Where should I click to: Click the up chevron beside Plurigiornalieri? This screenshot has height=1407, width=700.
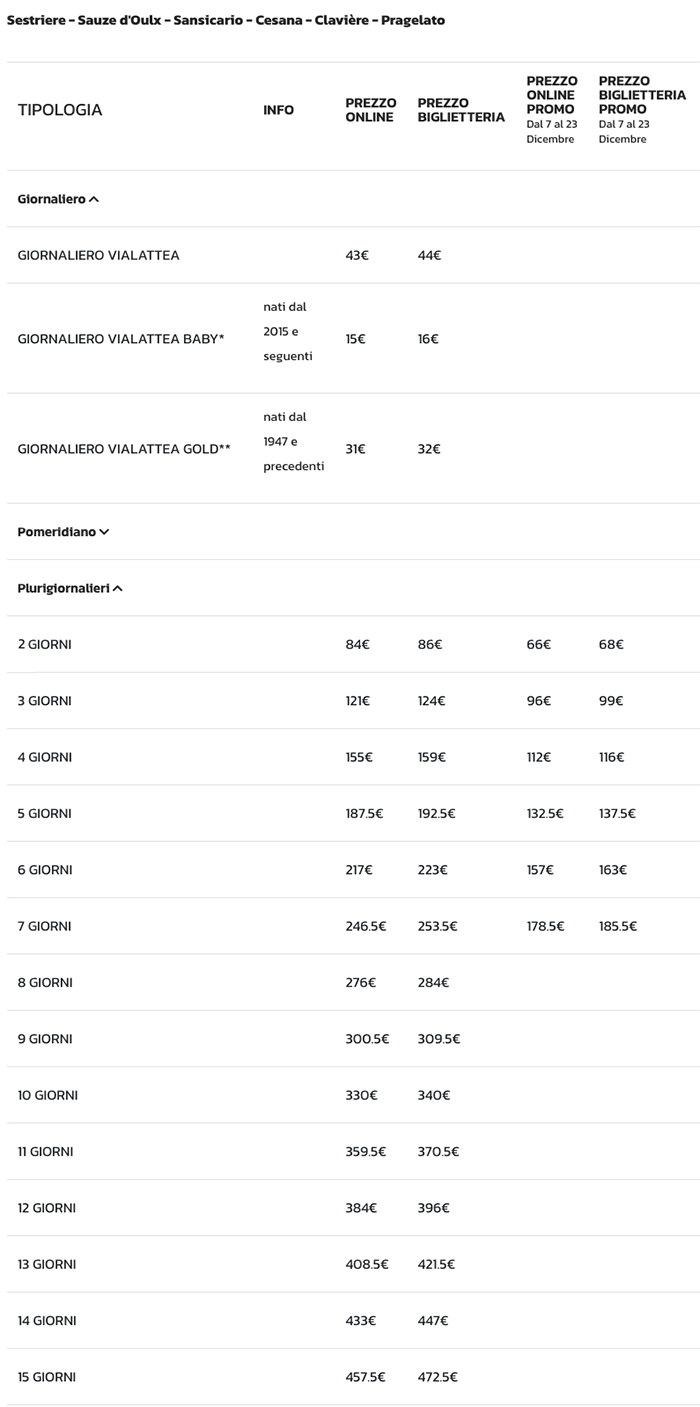tap(118, 588)
